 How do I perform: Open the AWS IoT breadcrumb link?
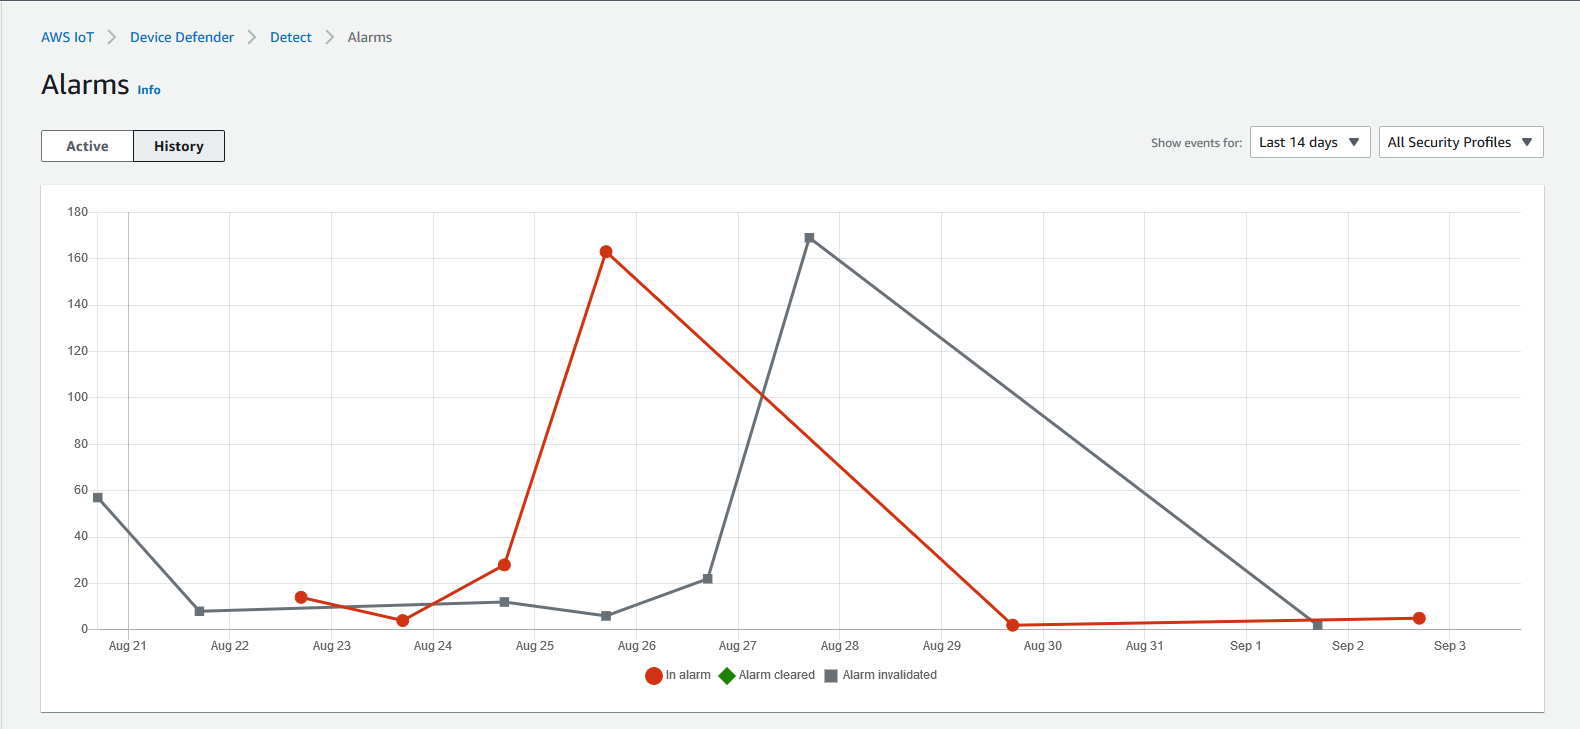click(67, 36)
